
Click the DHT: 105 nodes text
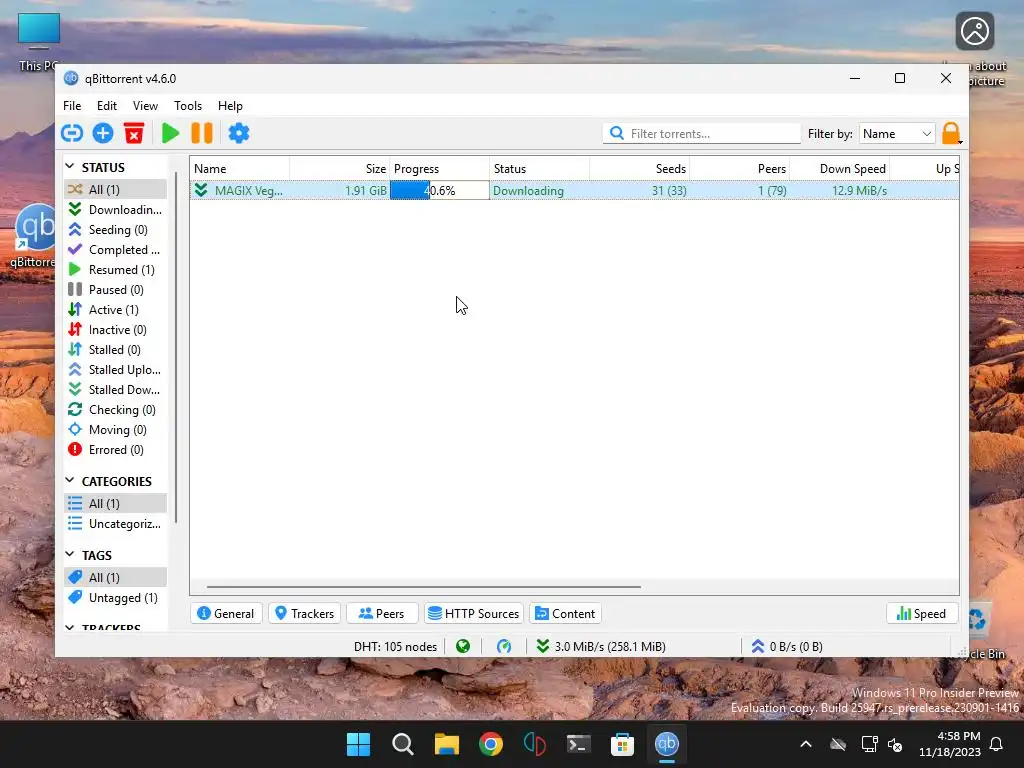395,647
